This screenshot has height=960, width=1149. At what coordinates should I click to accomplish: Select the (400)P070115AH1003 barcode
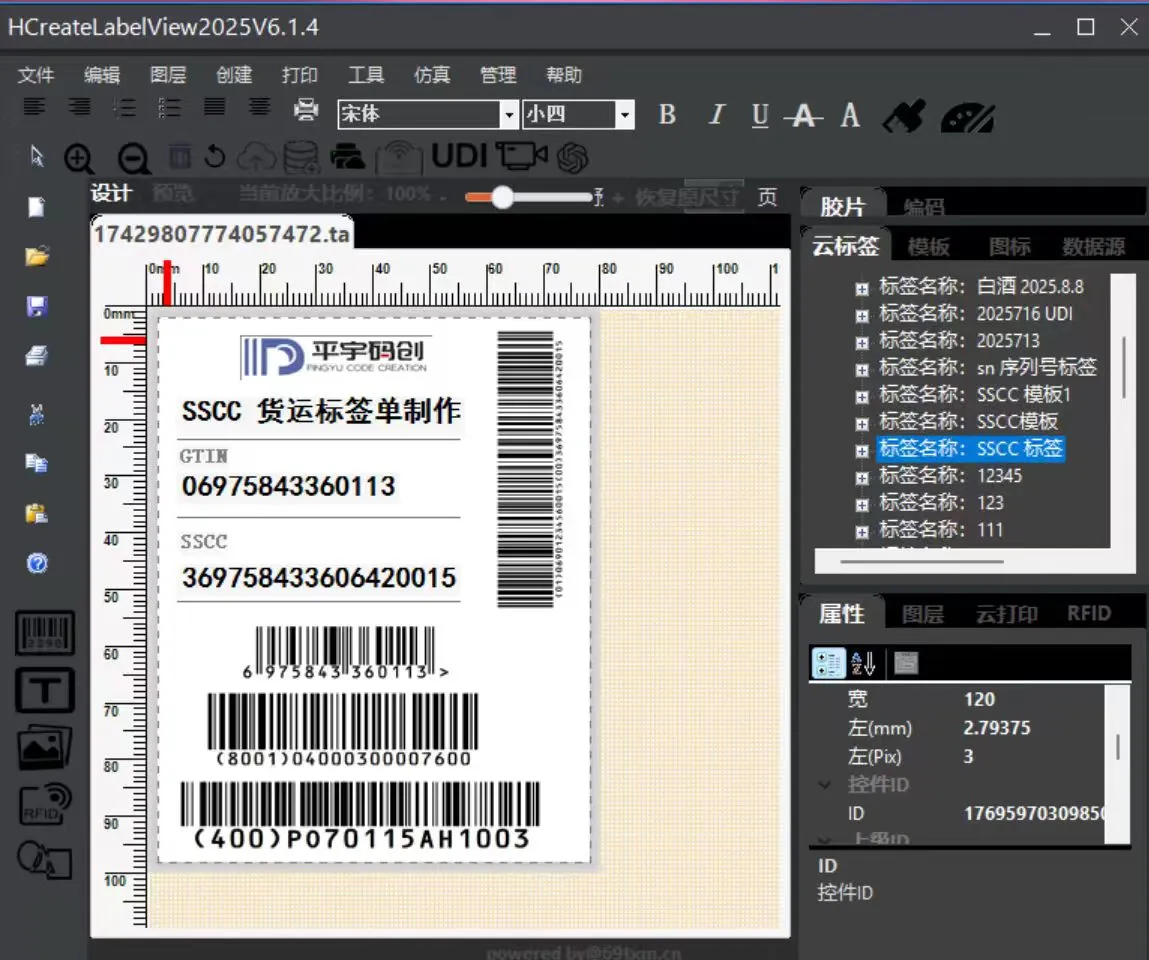(x=361, y=815)
